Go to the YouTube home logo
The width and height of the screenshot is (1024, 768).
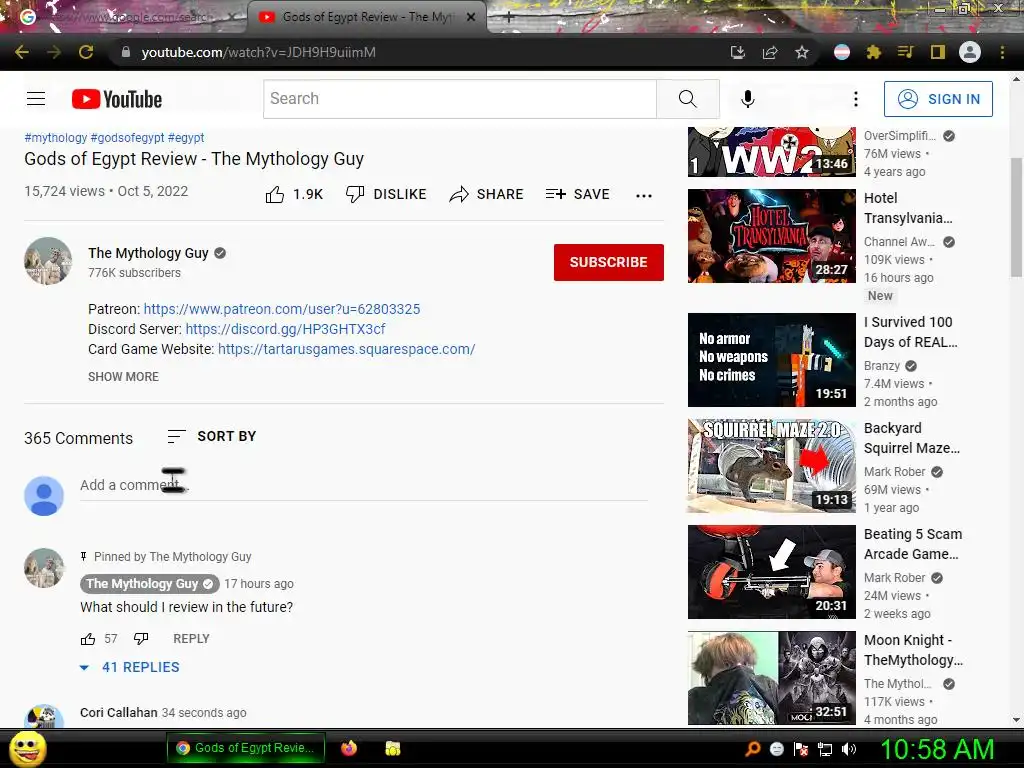117,99
